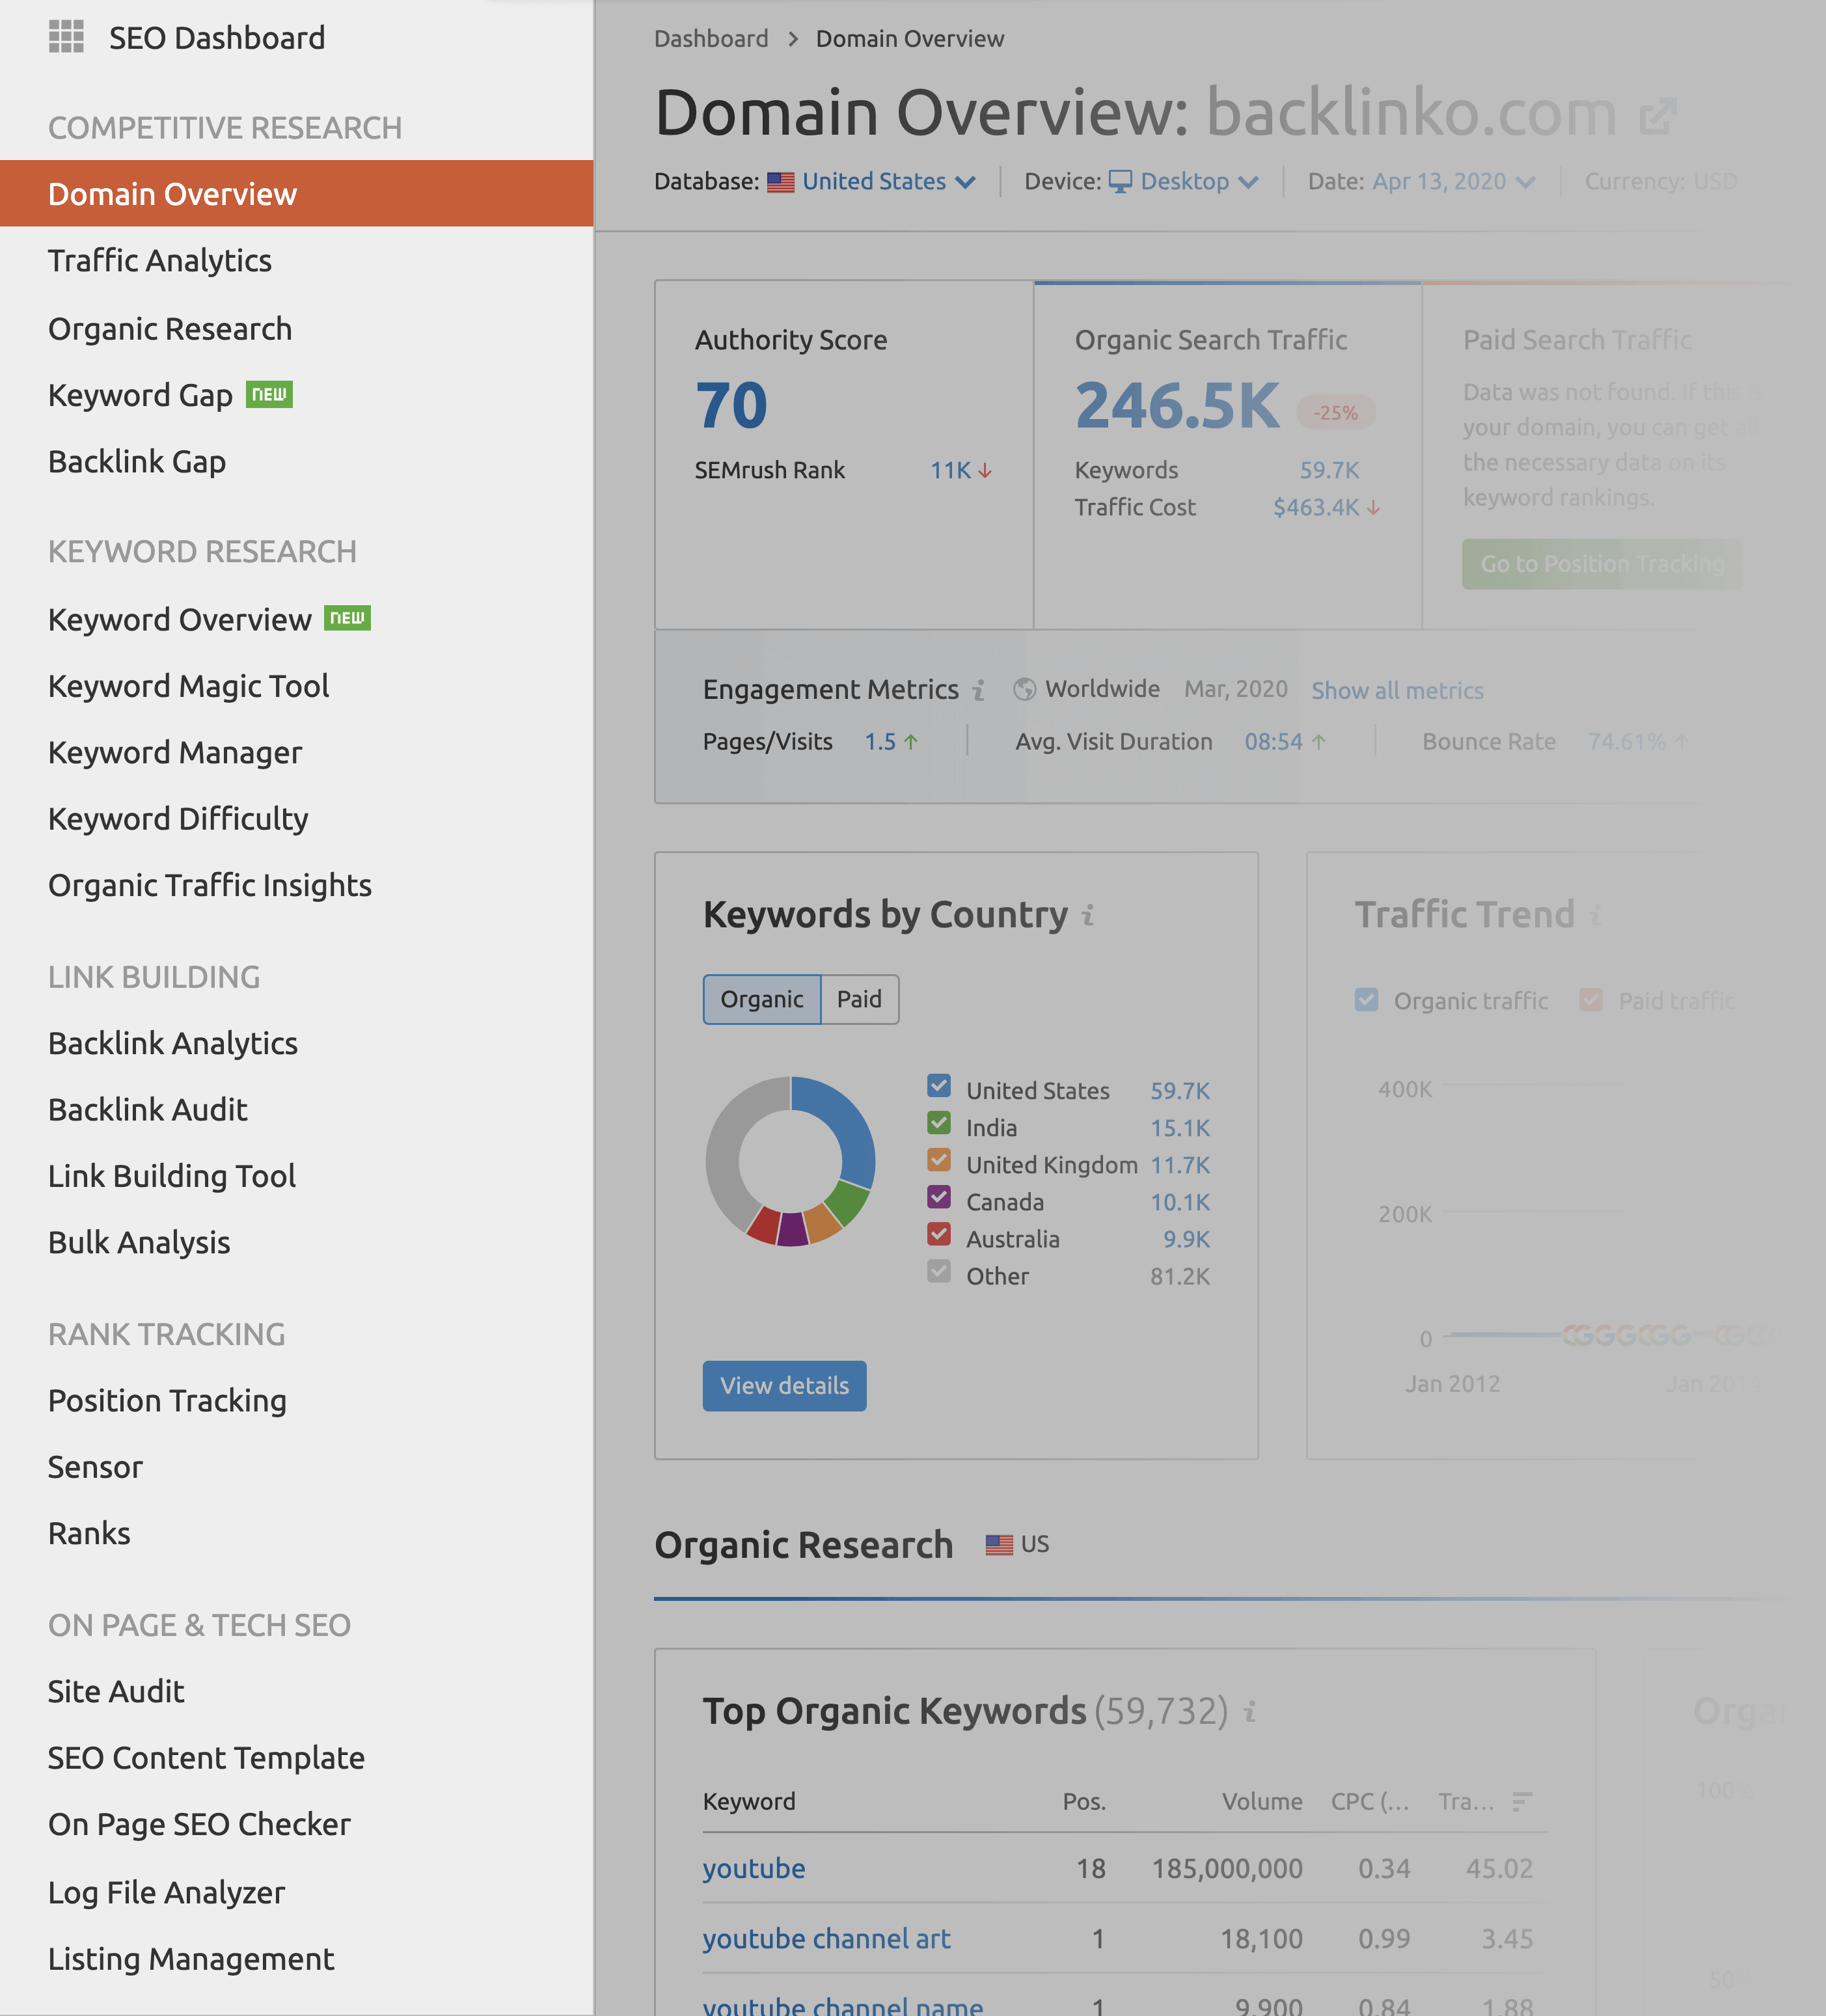Click the Avg. Visit Duration up arrow
Image resolution: width=1826 pixels, height=2016 pixels.
1319,742
